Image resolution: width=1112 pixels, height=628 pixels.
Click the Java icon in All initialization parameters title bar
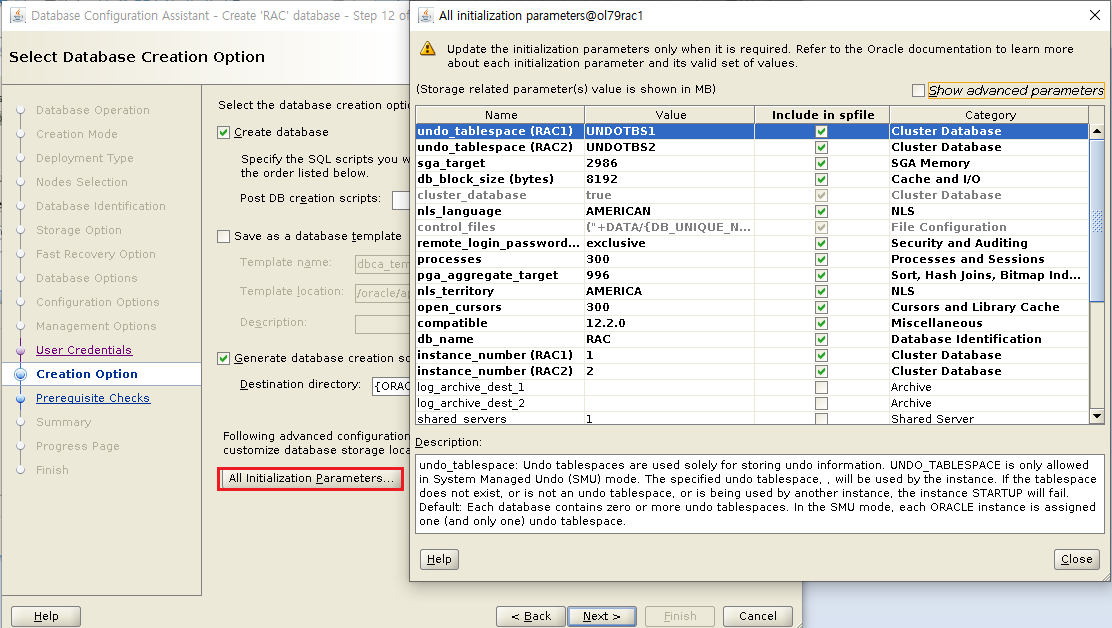pyautogui.click(x=426, y=15)
